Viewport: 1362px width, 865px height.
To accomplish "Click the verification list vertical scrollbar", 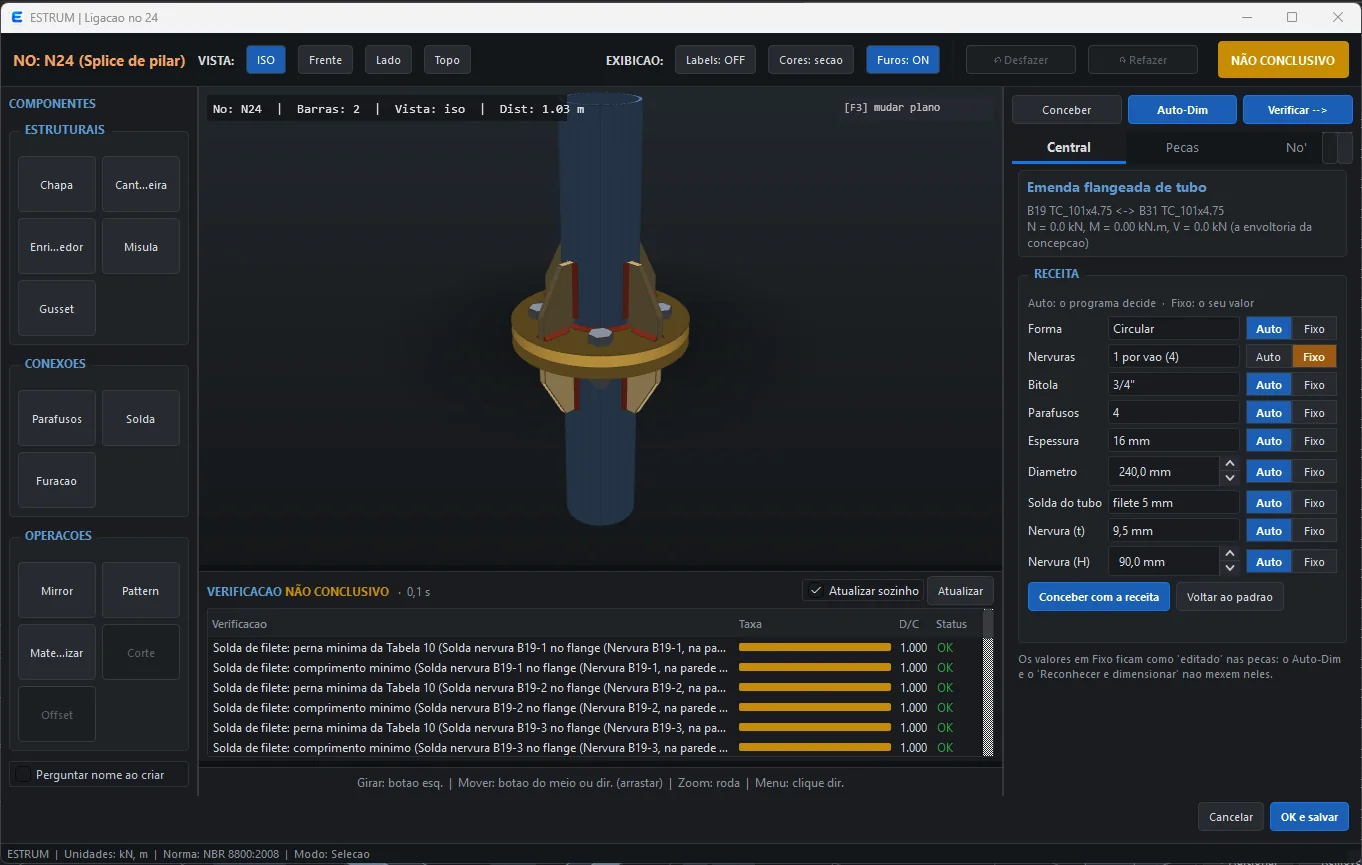I will 988,683.
